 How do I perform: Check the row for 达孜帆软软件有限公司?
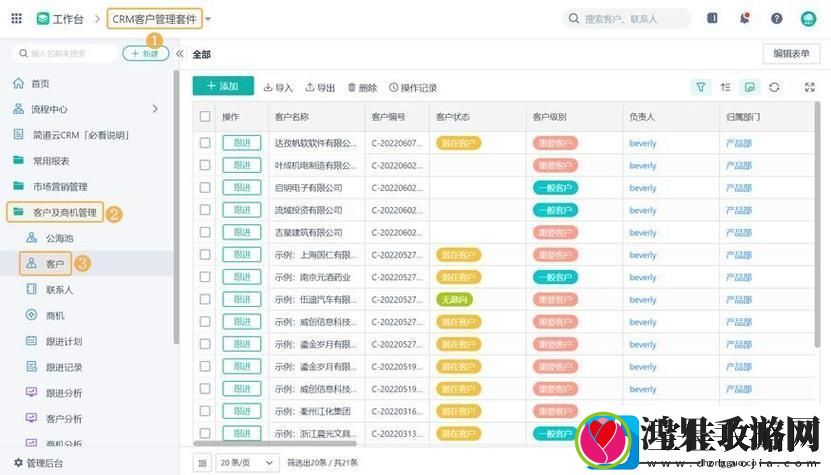(205, 143)
